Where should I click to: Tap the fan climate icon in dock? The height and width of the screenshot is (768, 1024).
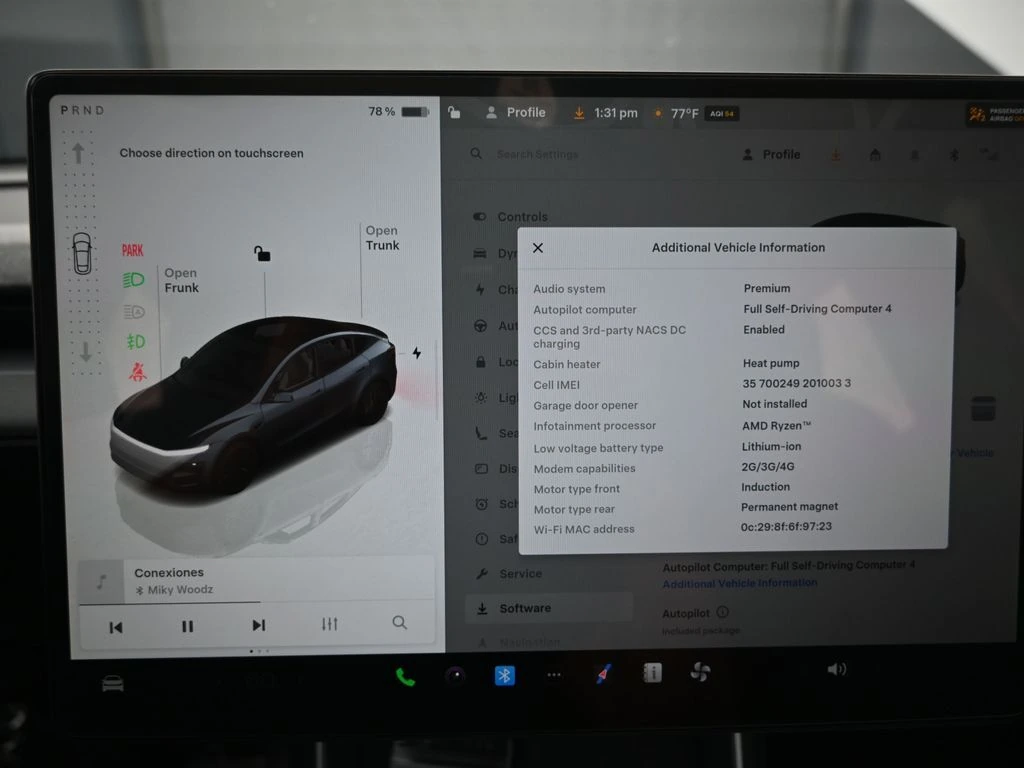pos(700,673)
